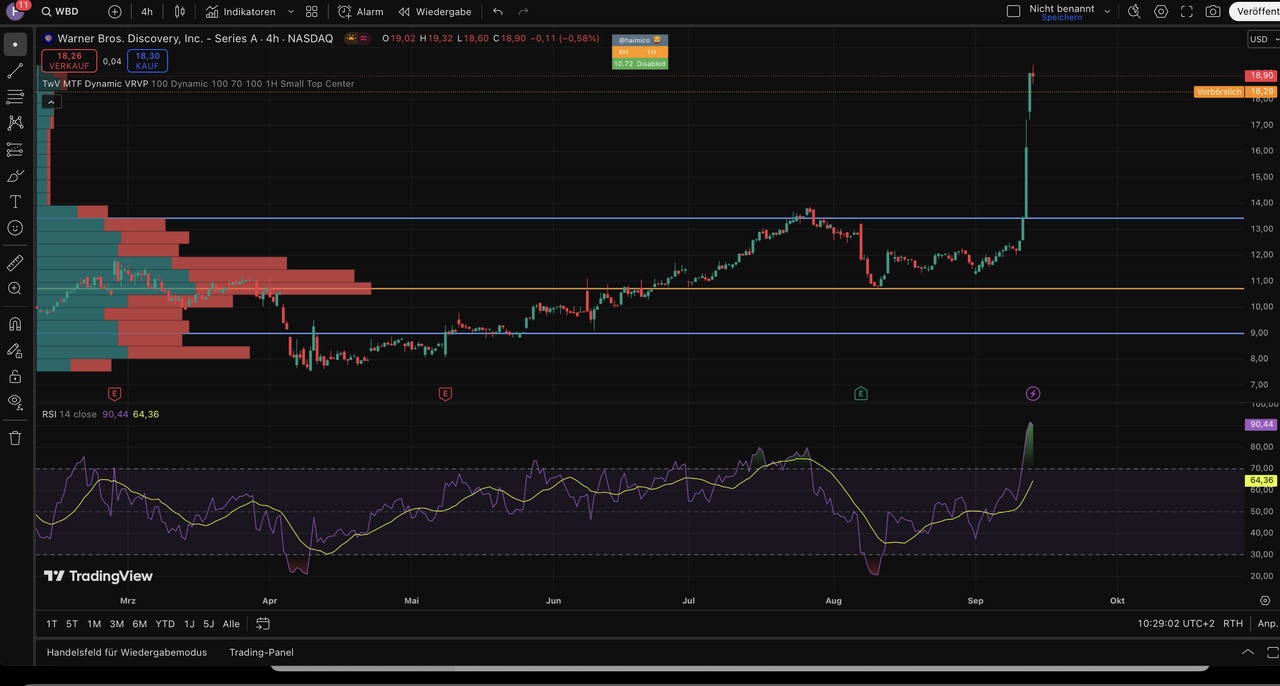
Task: Enter fullscreen mode
Action: [x=1187, y=12]
